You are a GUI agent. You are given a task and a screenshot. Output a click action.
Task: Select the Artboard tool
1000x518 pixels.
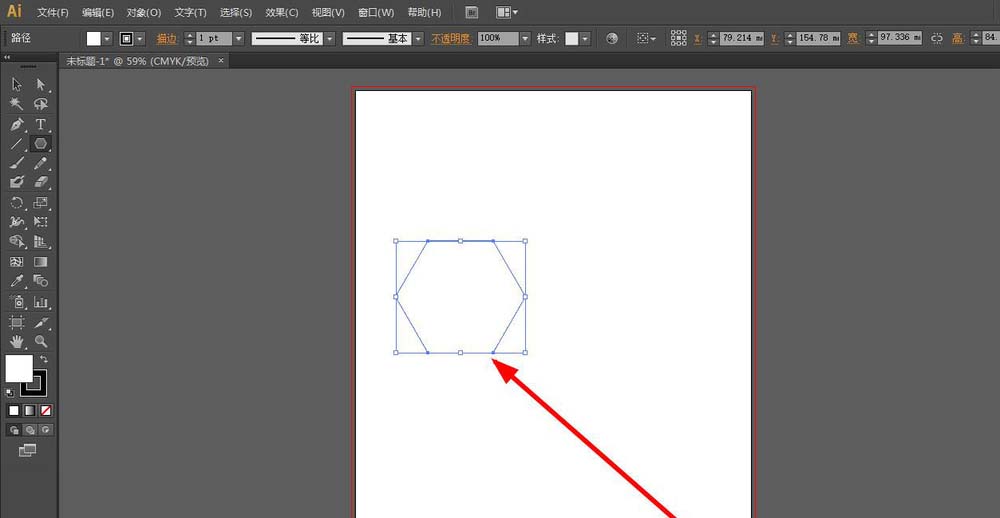pos(17,322)
